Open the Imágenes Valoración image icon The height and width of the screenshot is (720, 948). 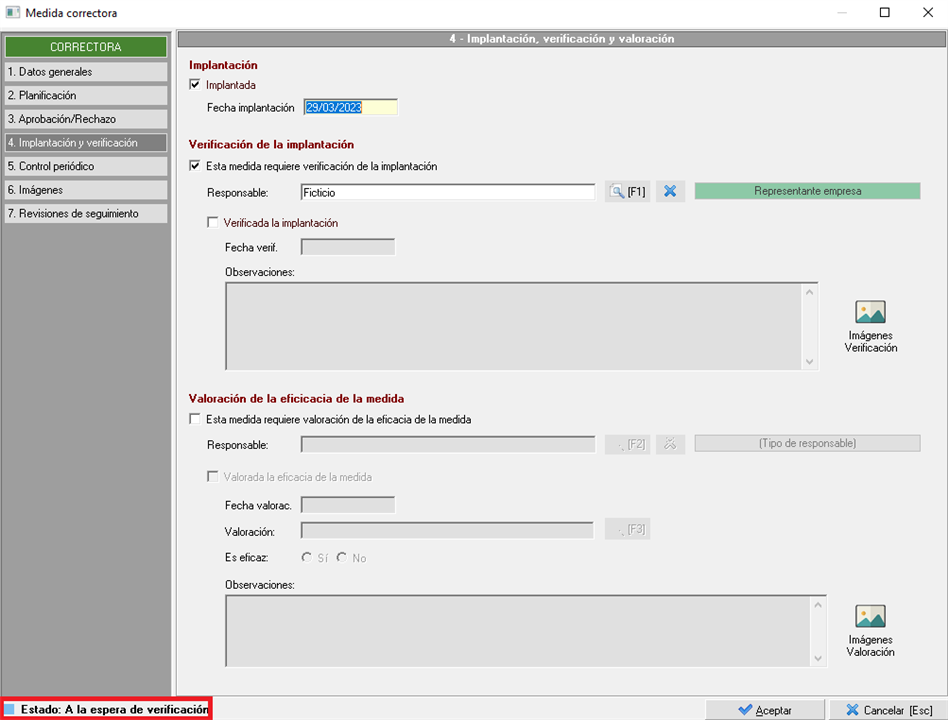point(870,616)
